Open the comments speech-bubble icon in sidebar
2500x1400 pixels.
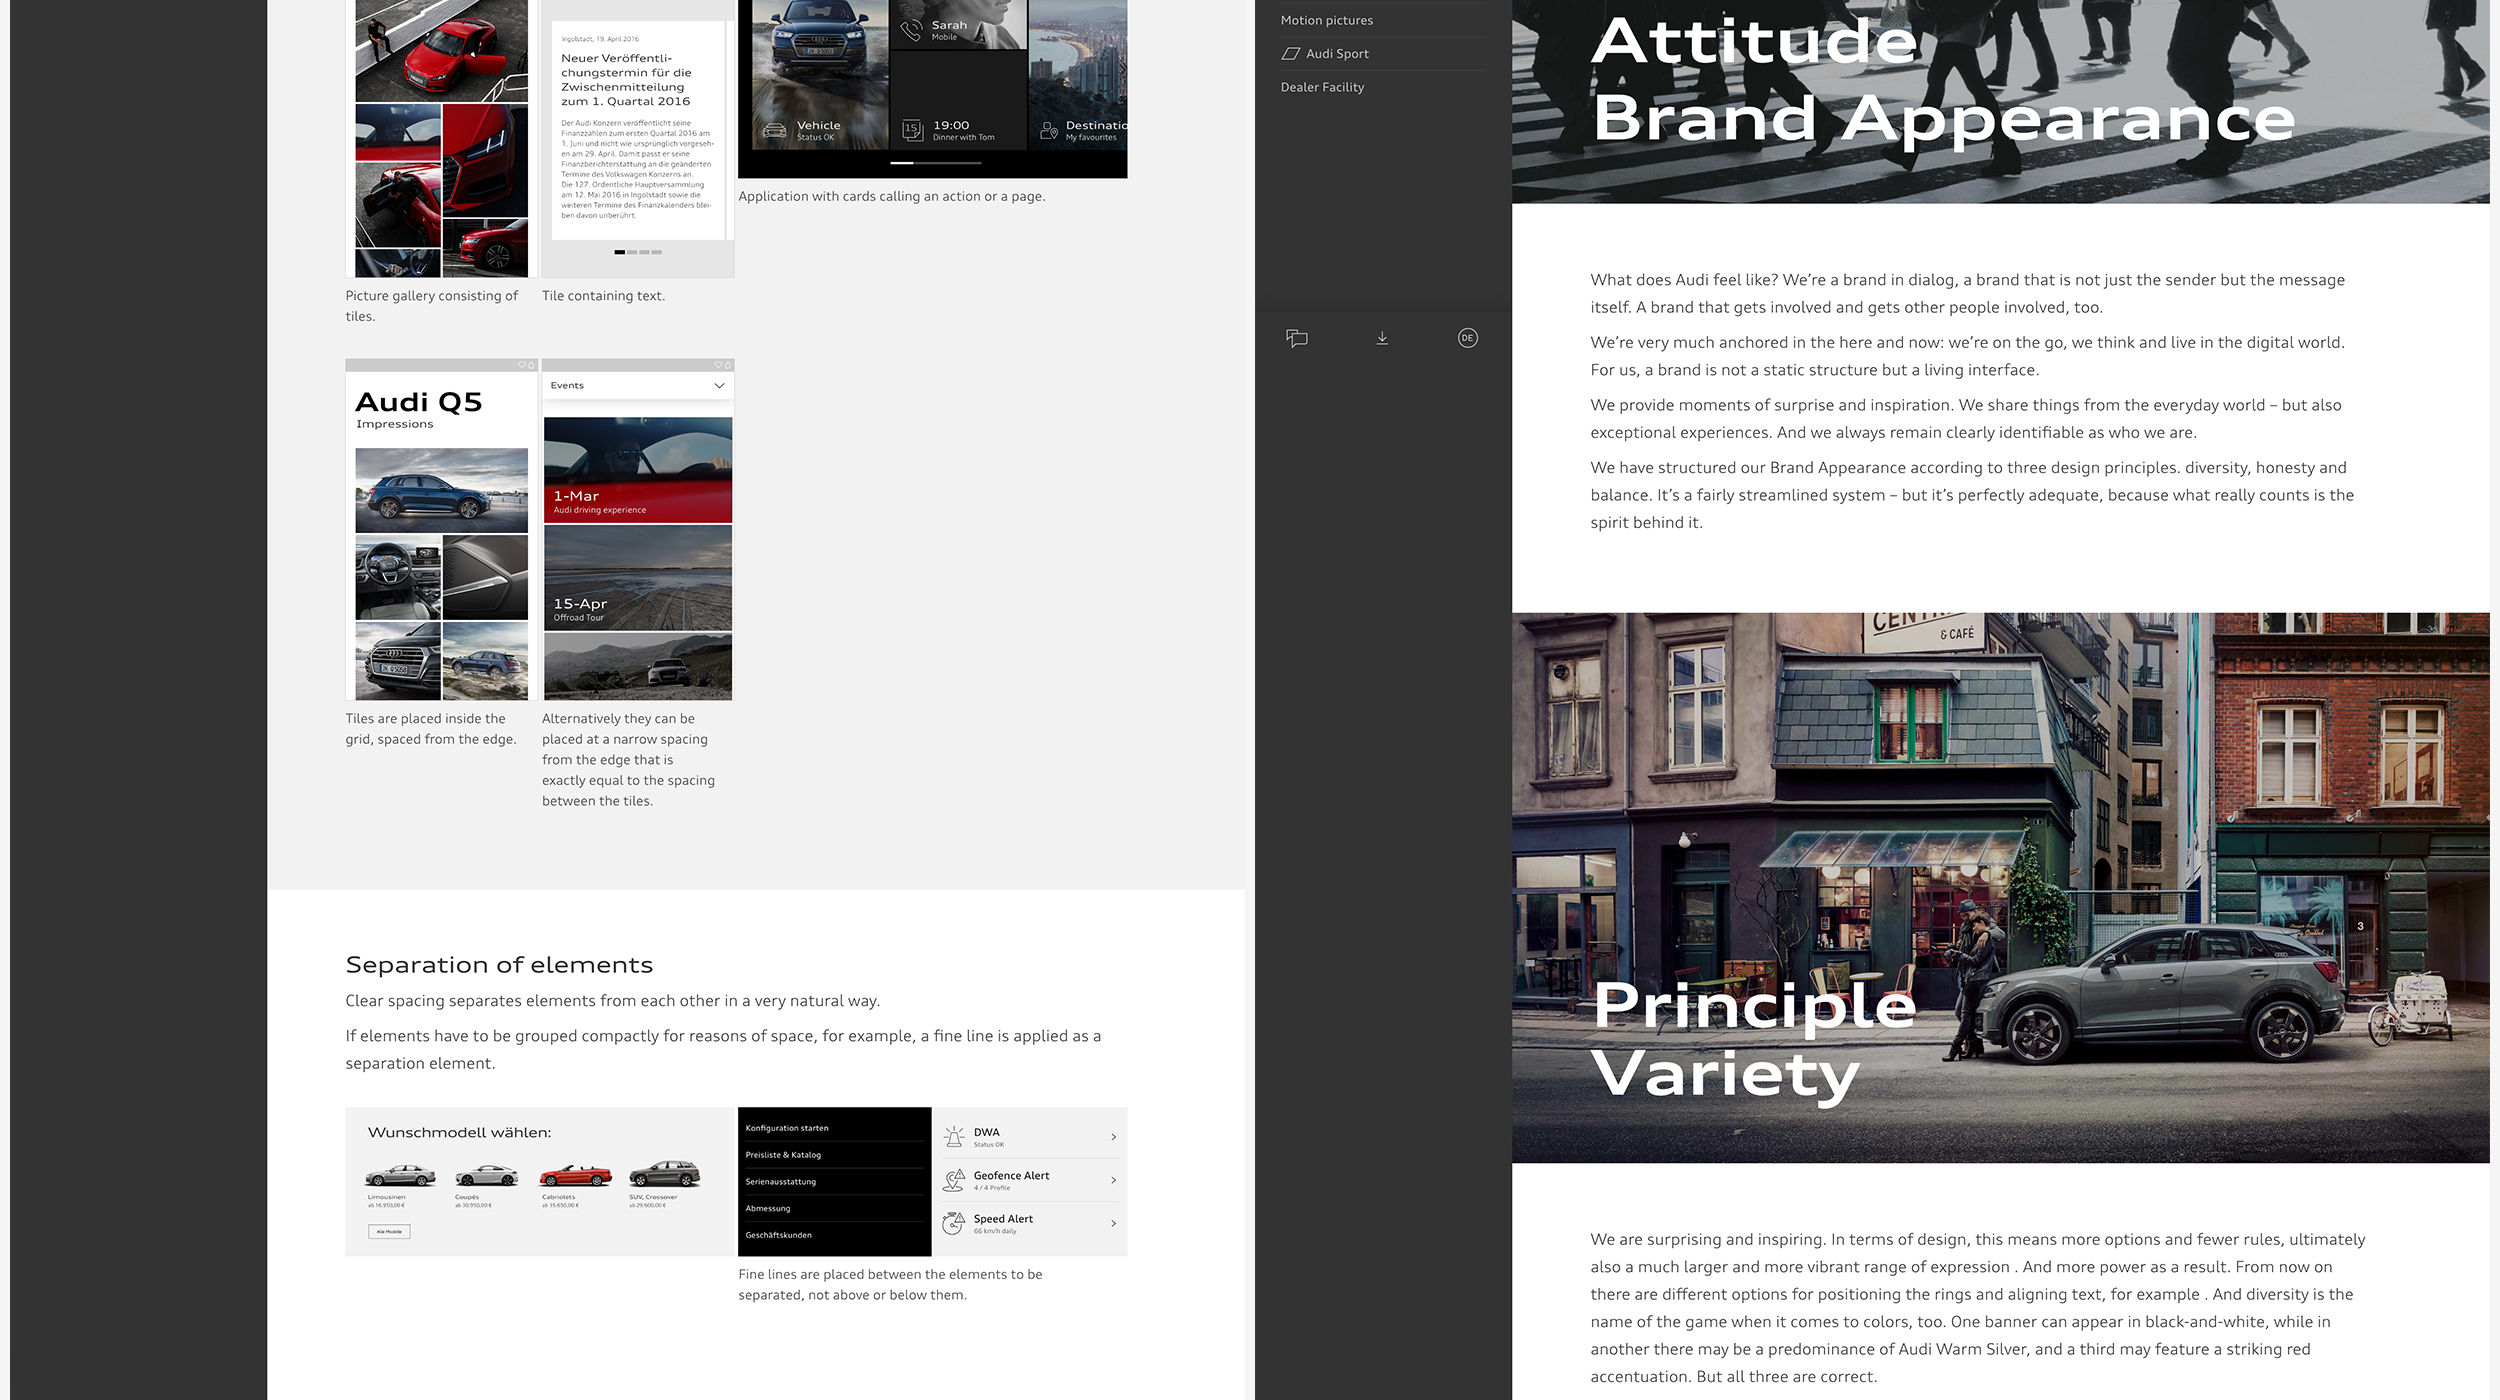[x=1296, y=338]
